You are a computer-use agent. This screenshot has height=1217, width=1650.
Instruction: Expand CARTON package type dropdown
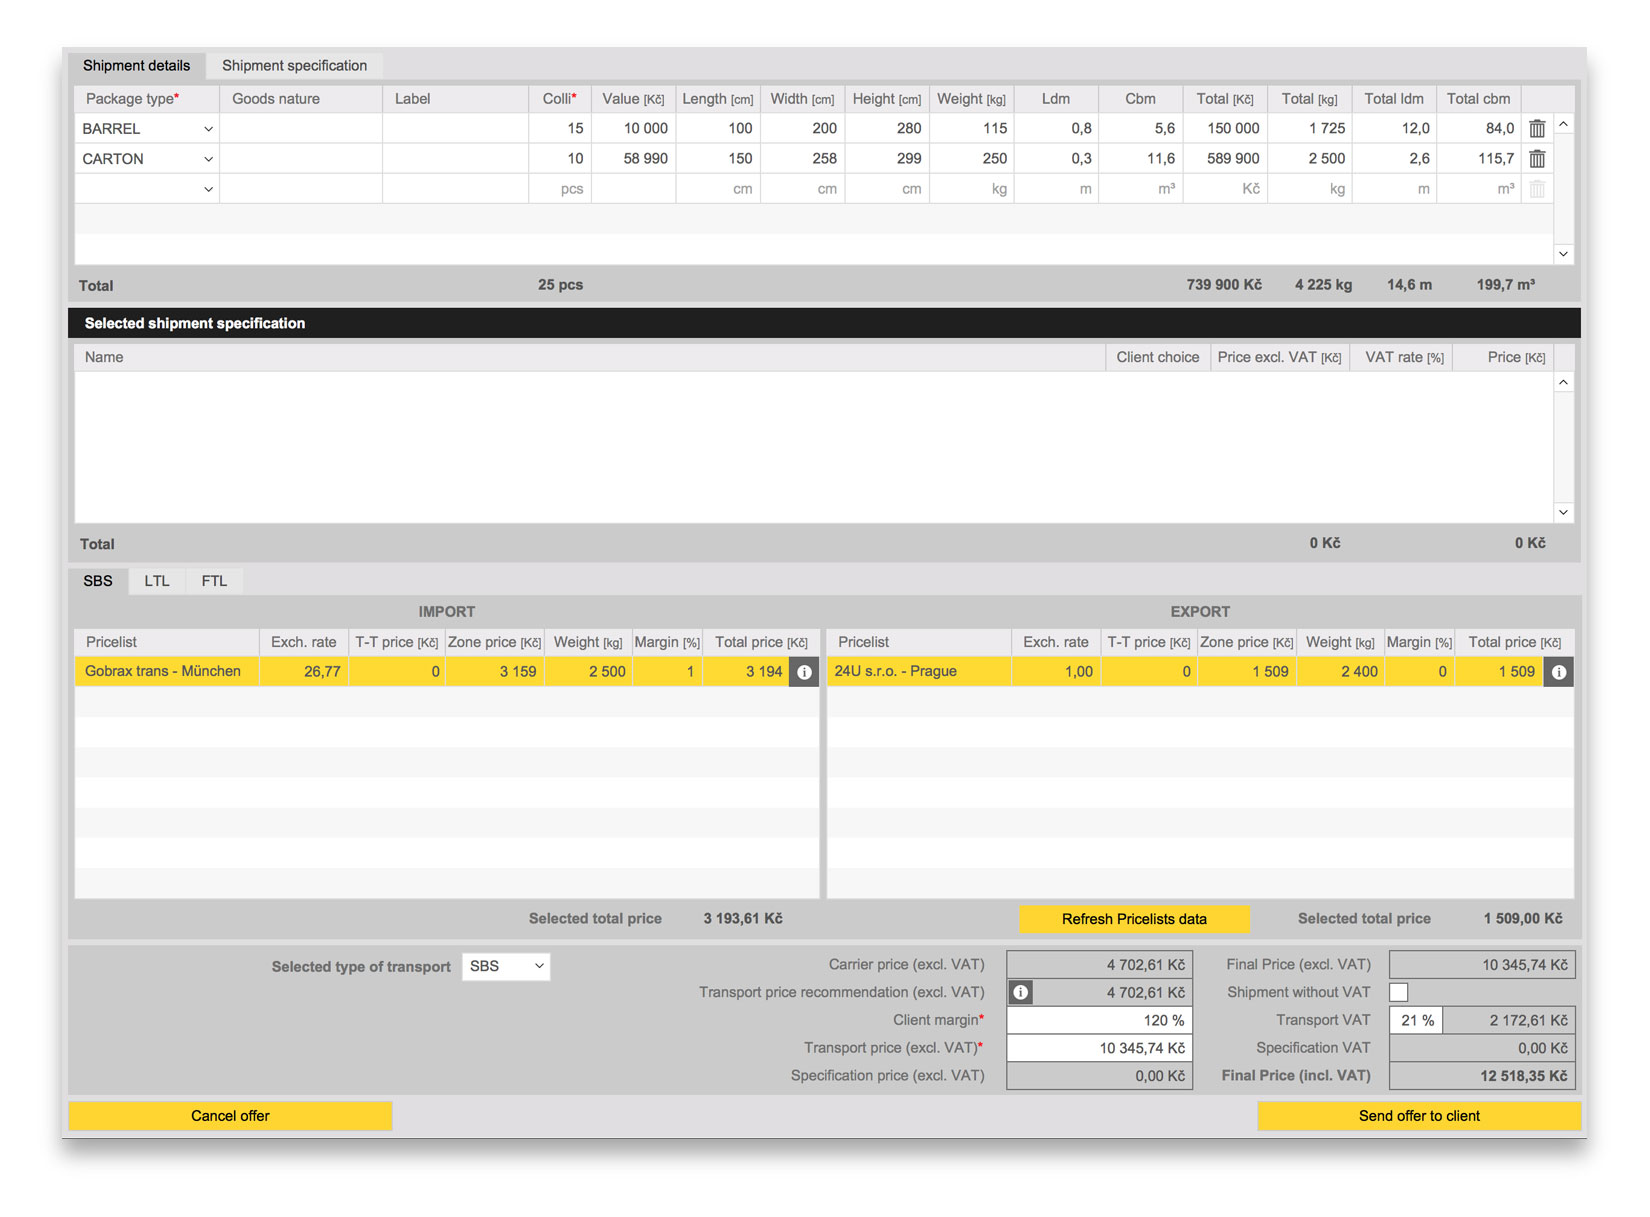pyautogui.click(x=208, y=159)
